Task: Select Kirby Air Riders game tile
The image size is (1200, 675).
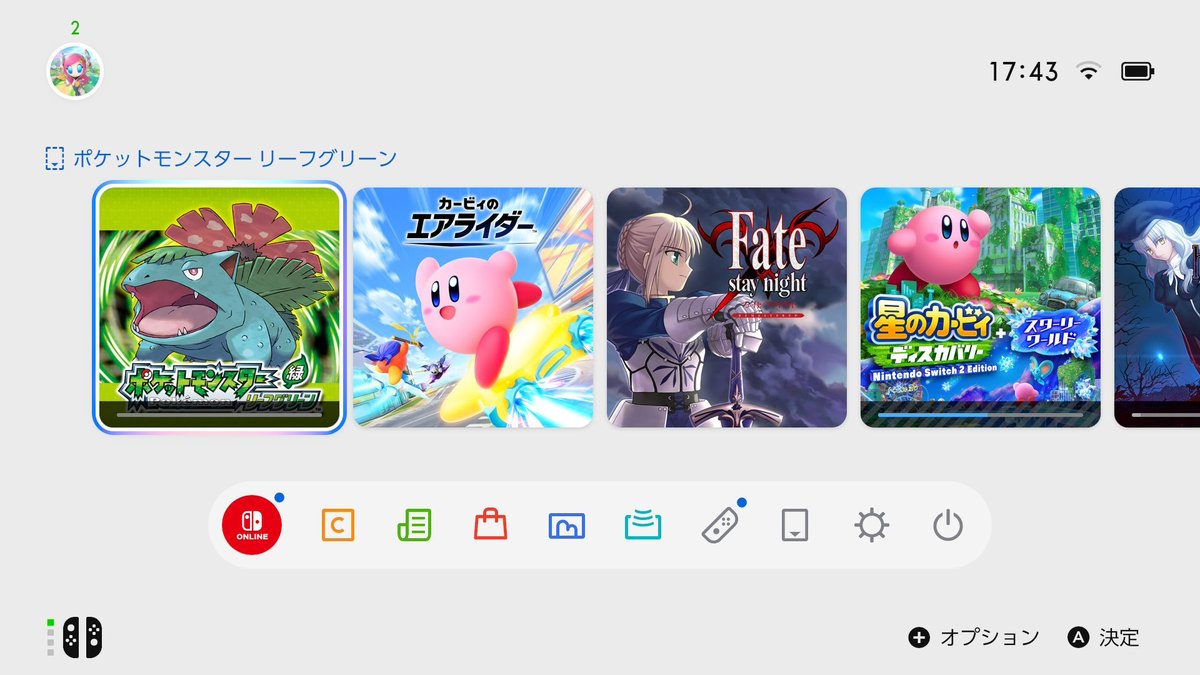Action: point(473,307)
